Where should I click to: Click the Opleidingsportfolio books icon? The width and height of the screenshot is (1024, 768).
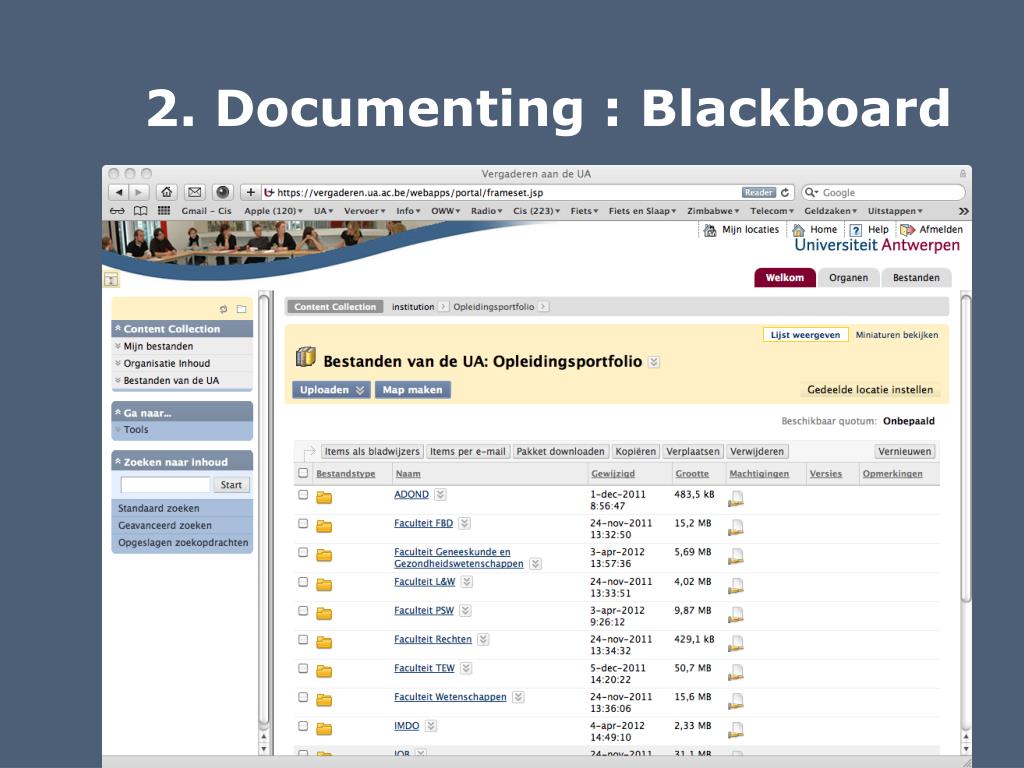[306, 357]
